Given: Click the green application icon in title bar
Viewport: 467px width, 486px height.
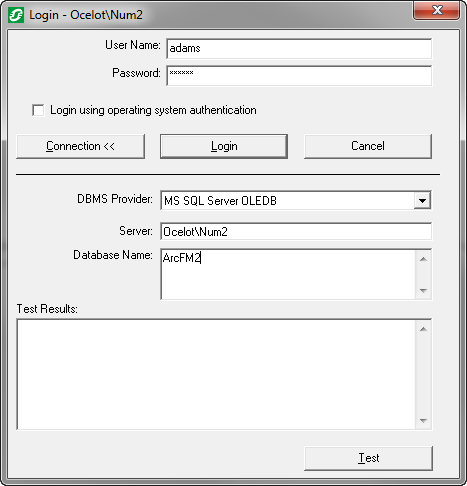Looking at the screenshot, I should [16, 15].
